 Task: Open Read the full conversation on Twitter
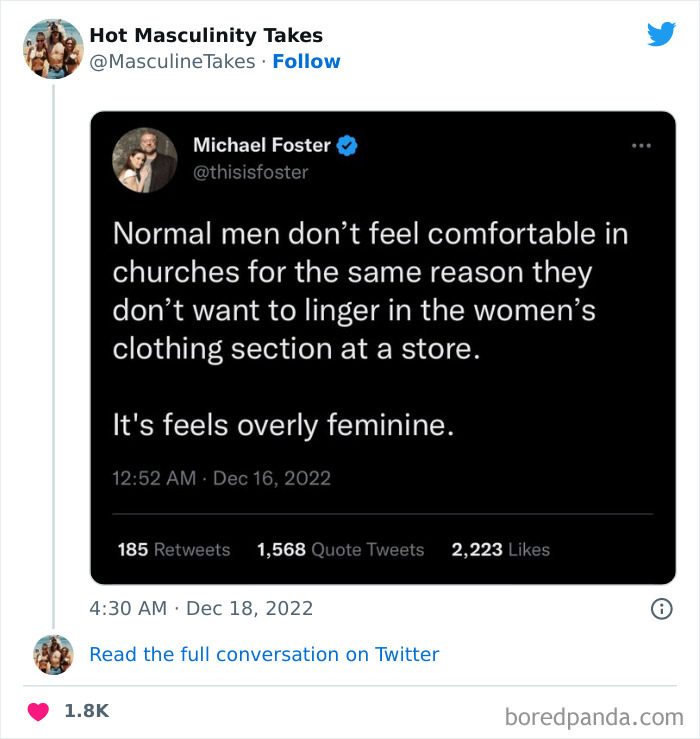(264, 654)
